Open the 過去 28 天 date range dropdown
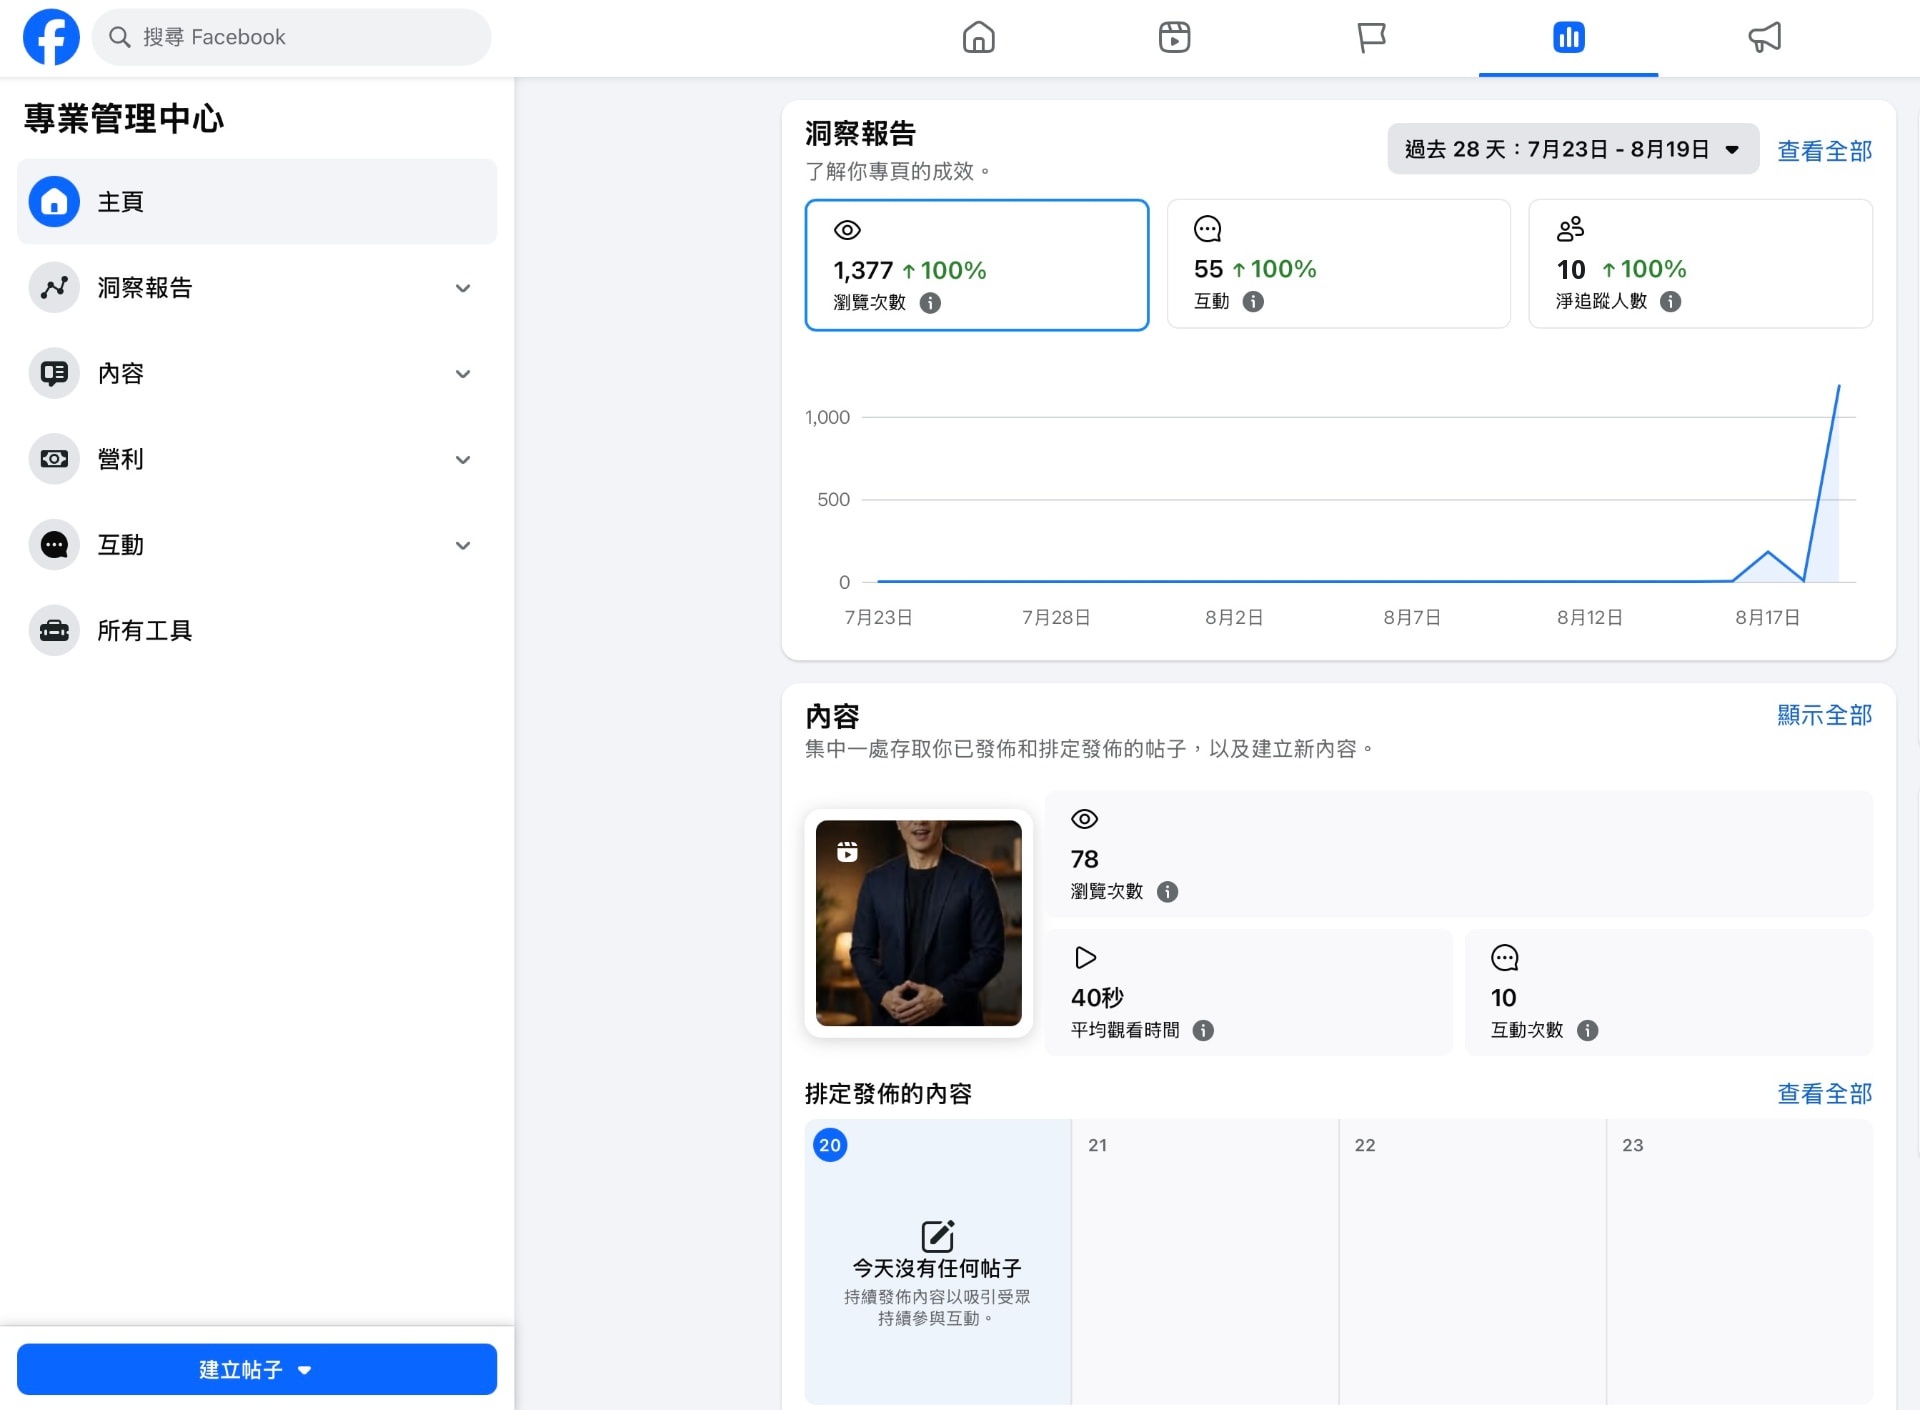 pyautogui.click(x=1572, y=149)
